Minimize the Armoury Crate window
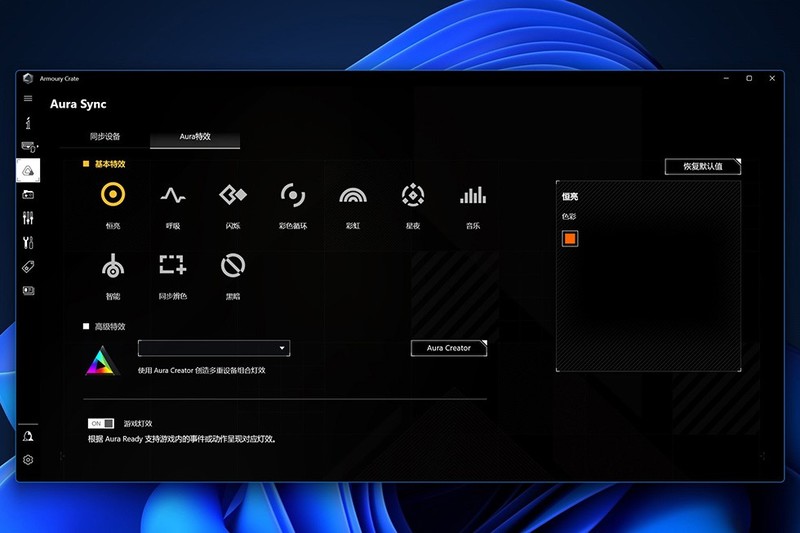This screenshot has width=800, height=533. coord(726,78)
